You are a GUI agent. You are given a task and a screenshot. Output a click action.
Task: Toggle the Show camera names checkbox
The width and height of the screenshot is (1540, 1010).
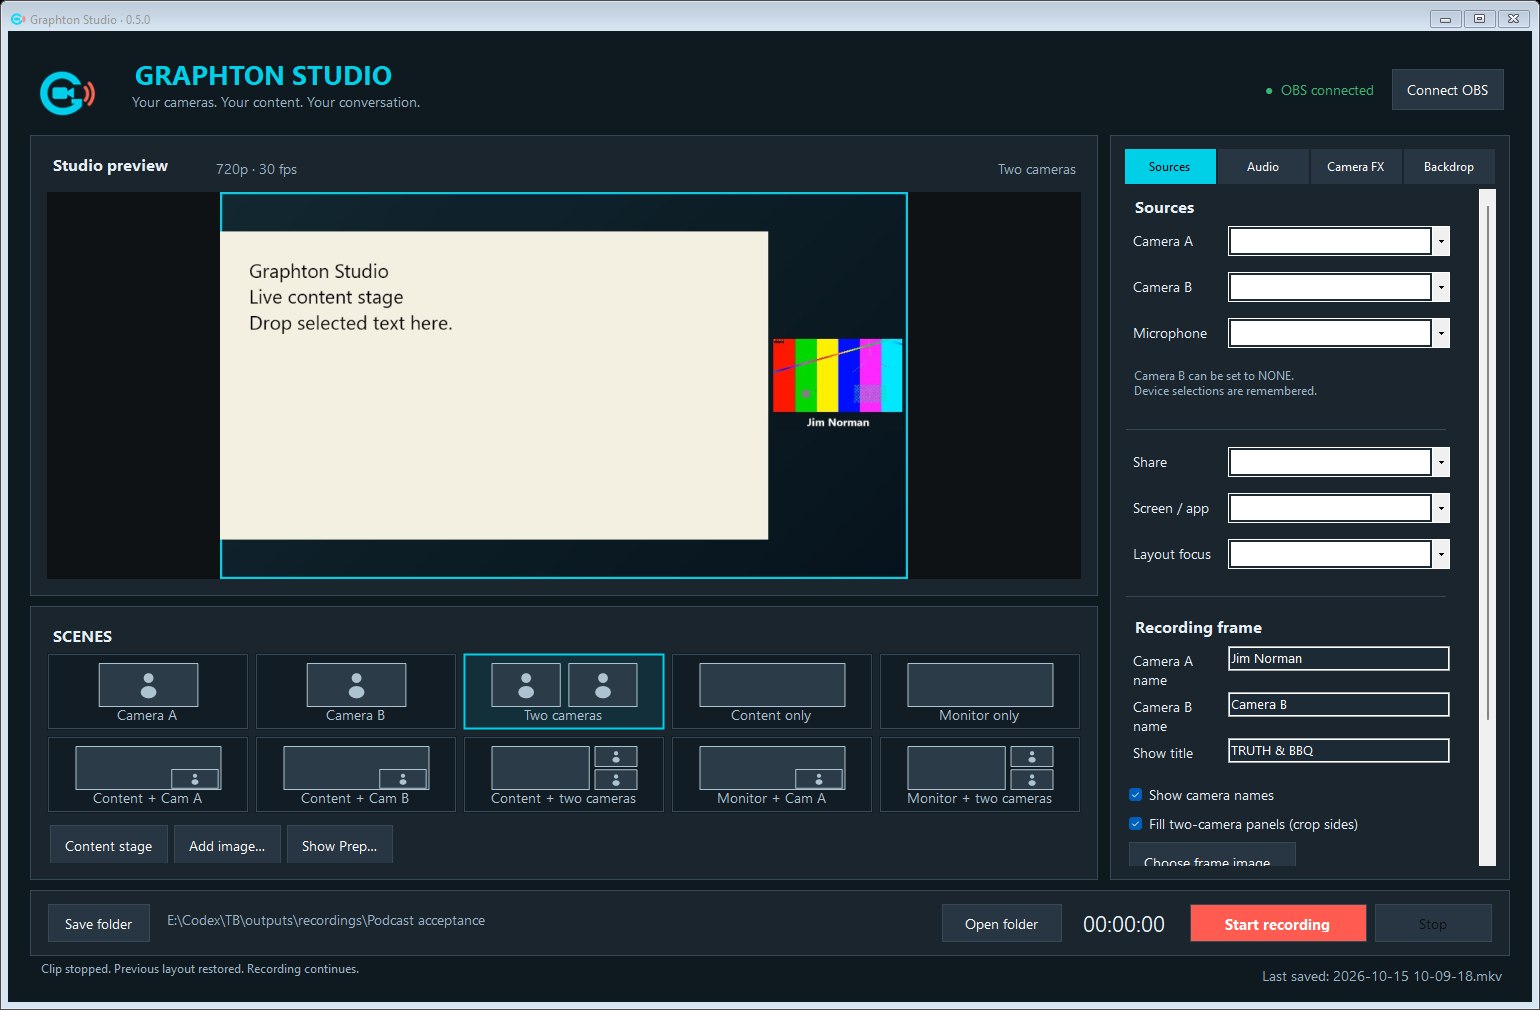pyautogui.click(x=1136, y=795)
